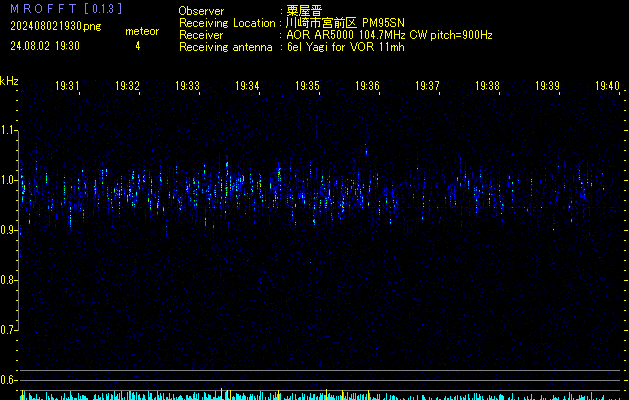This screenshot has height=400, width=629.
Task: Click the 0.8 frequency axis label
Action: [x=9, y=280]
